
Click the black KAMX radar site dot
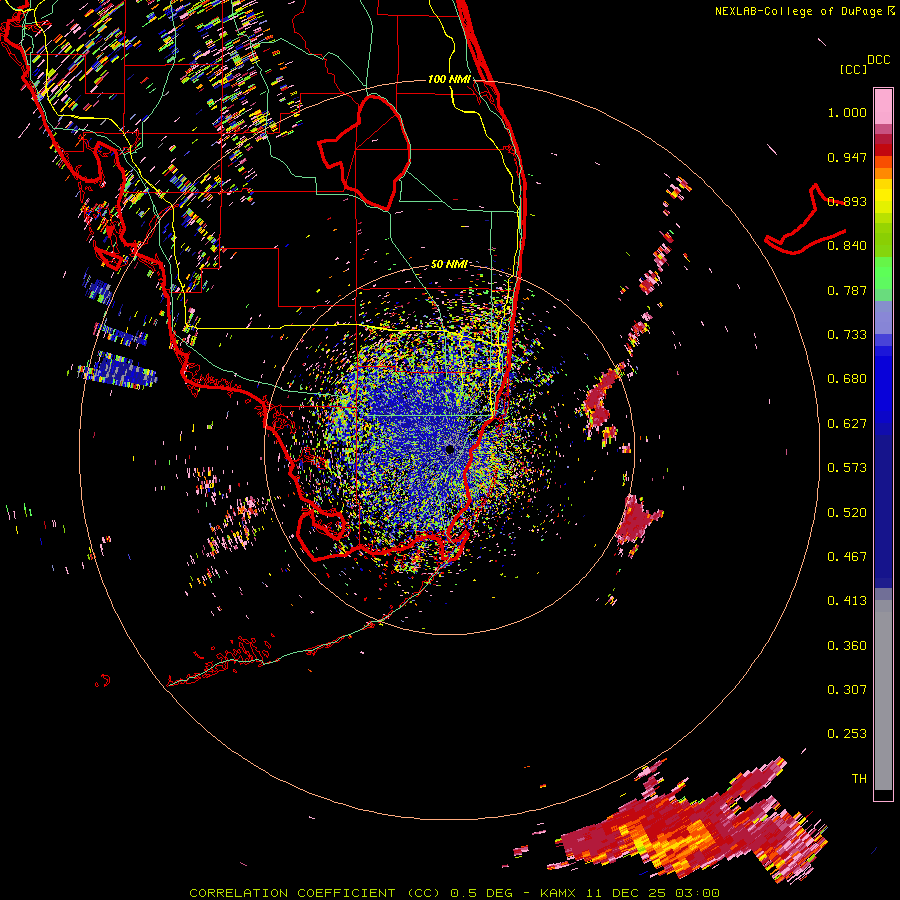tap(450, 449)
